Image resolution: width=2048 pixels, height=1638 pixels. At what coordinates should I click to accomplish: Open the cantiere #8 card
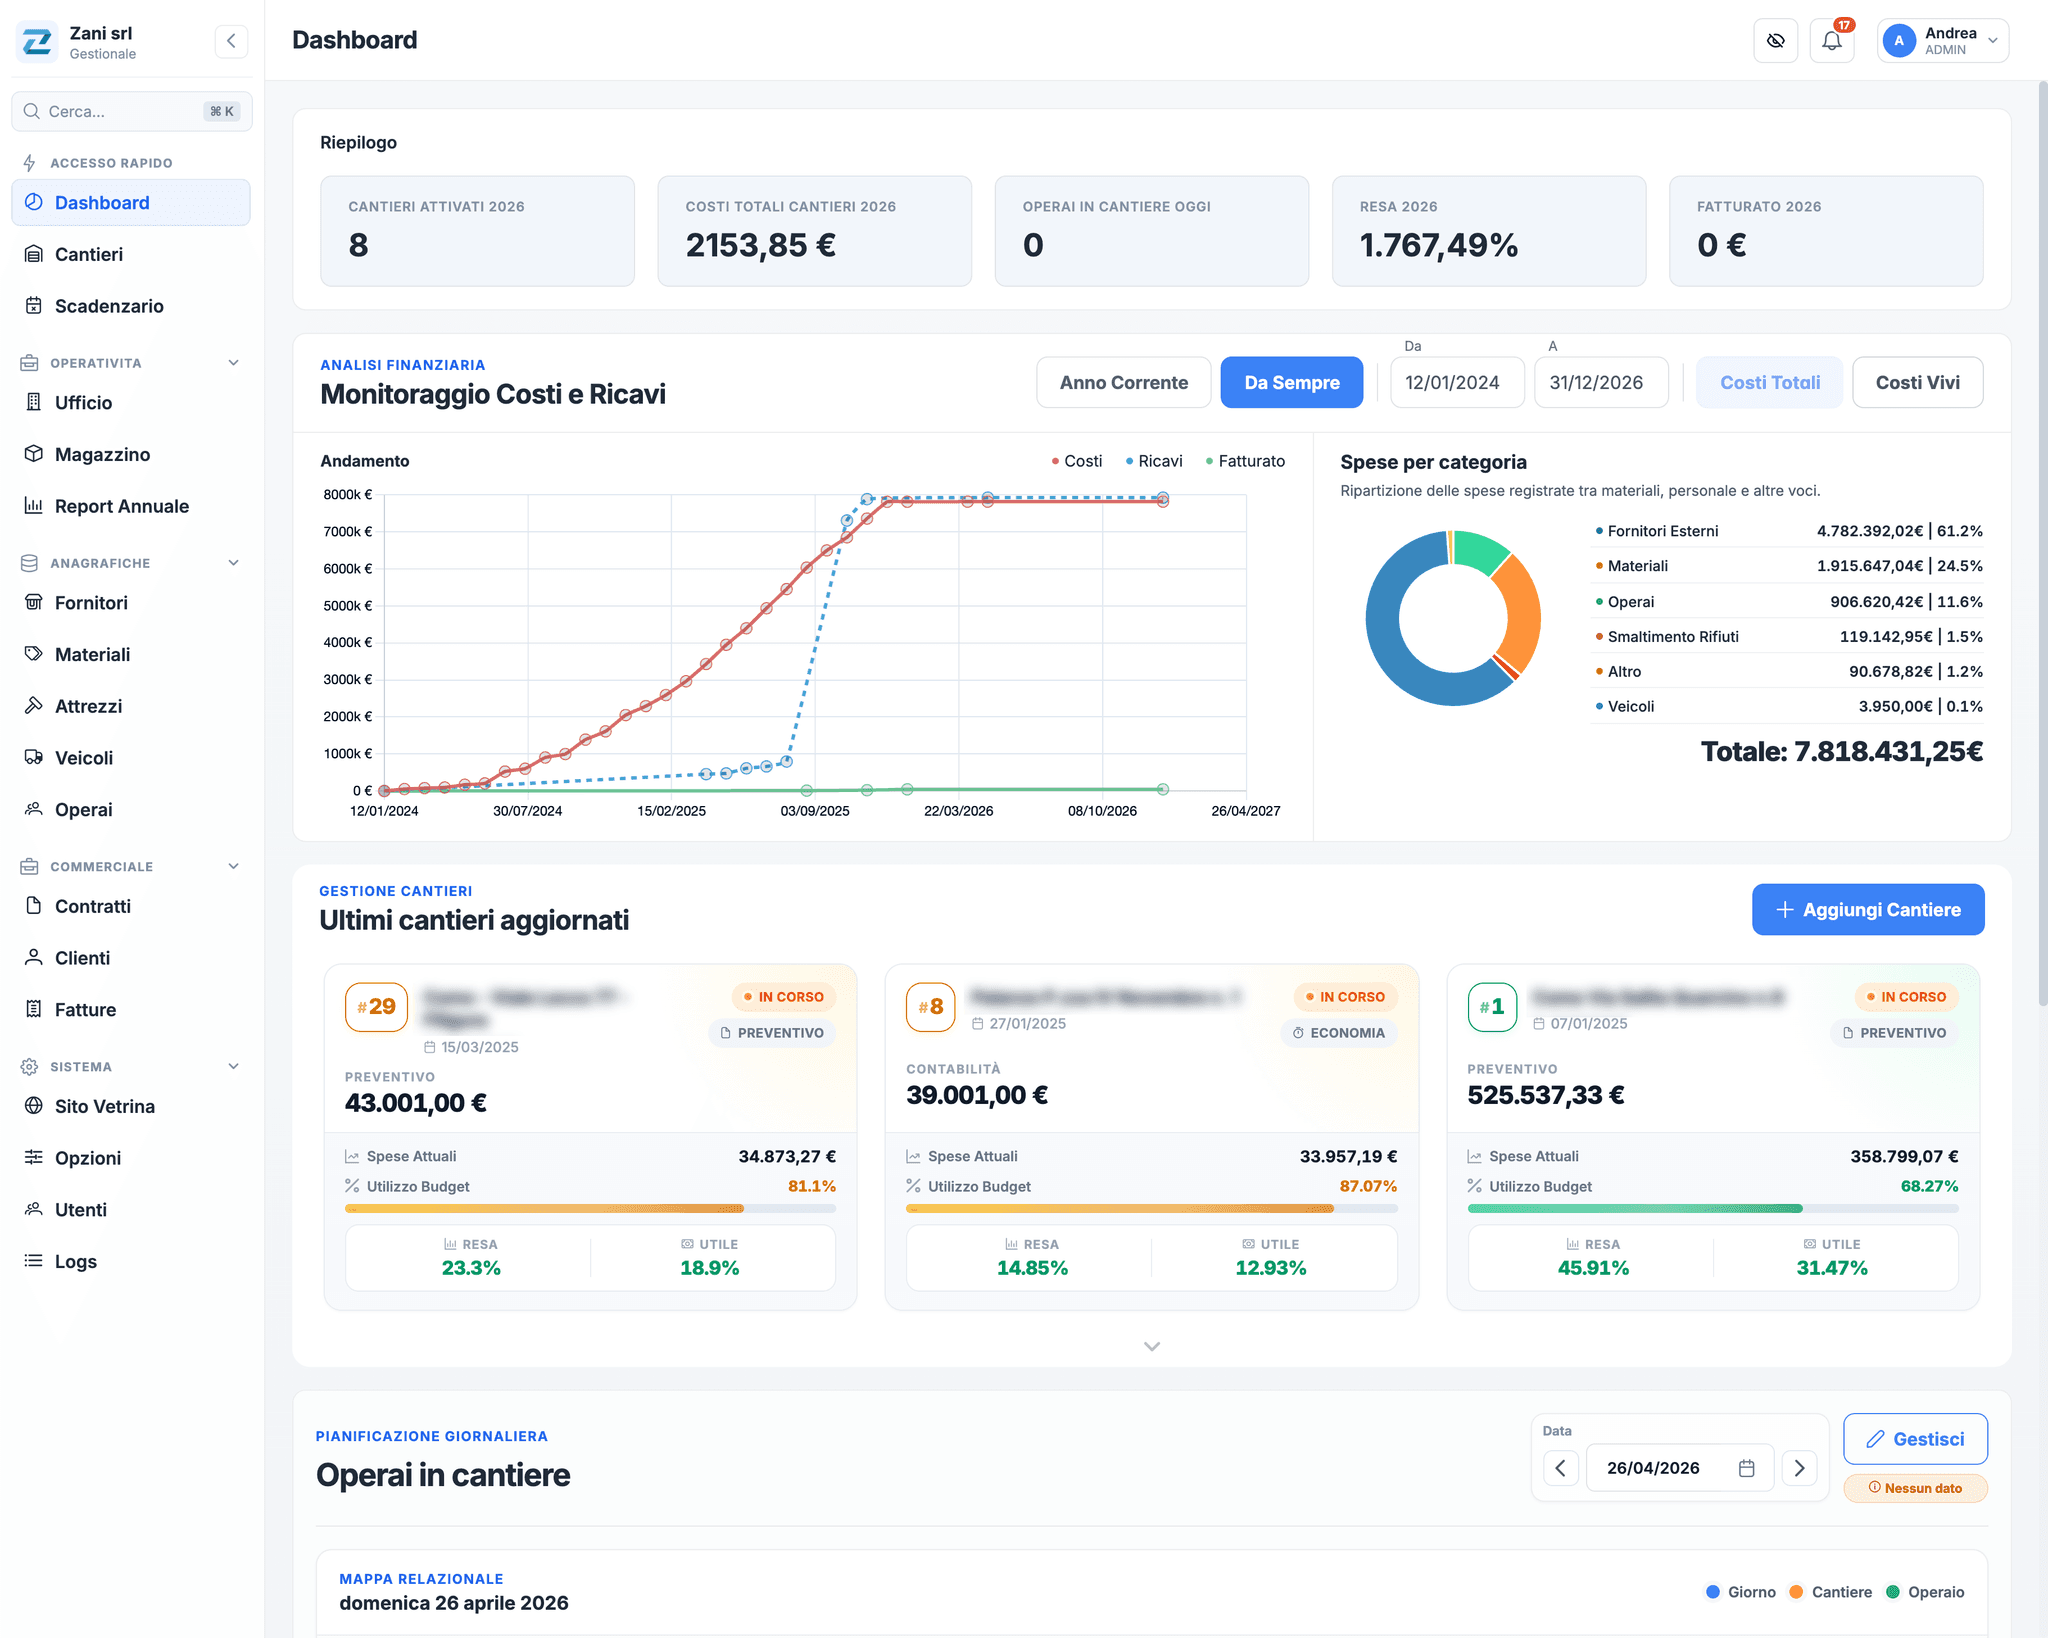point(1151,1137)
